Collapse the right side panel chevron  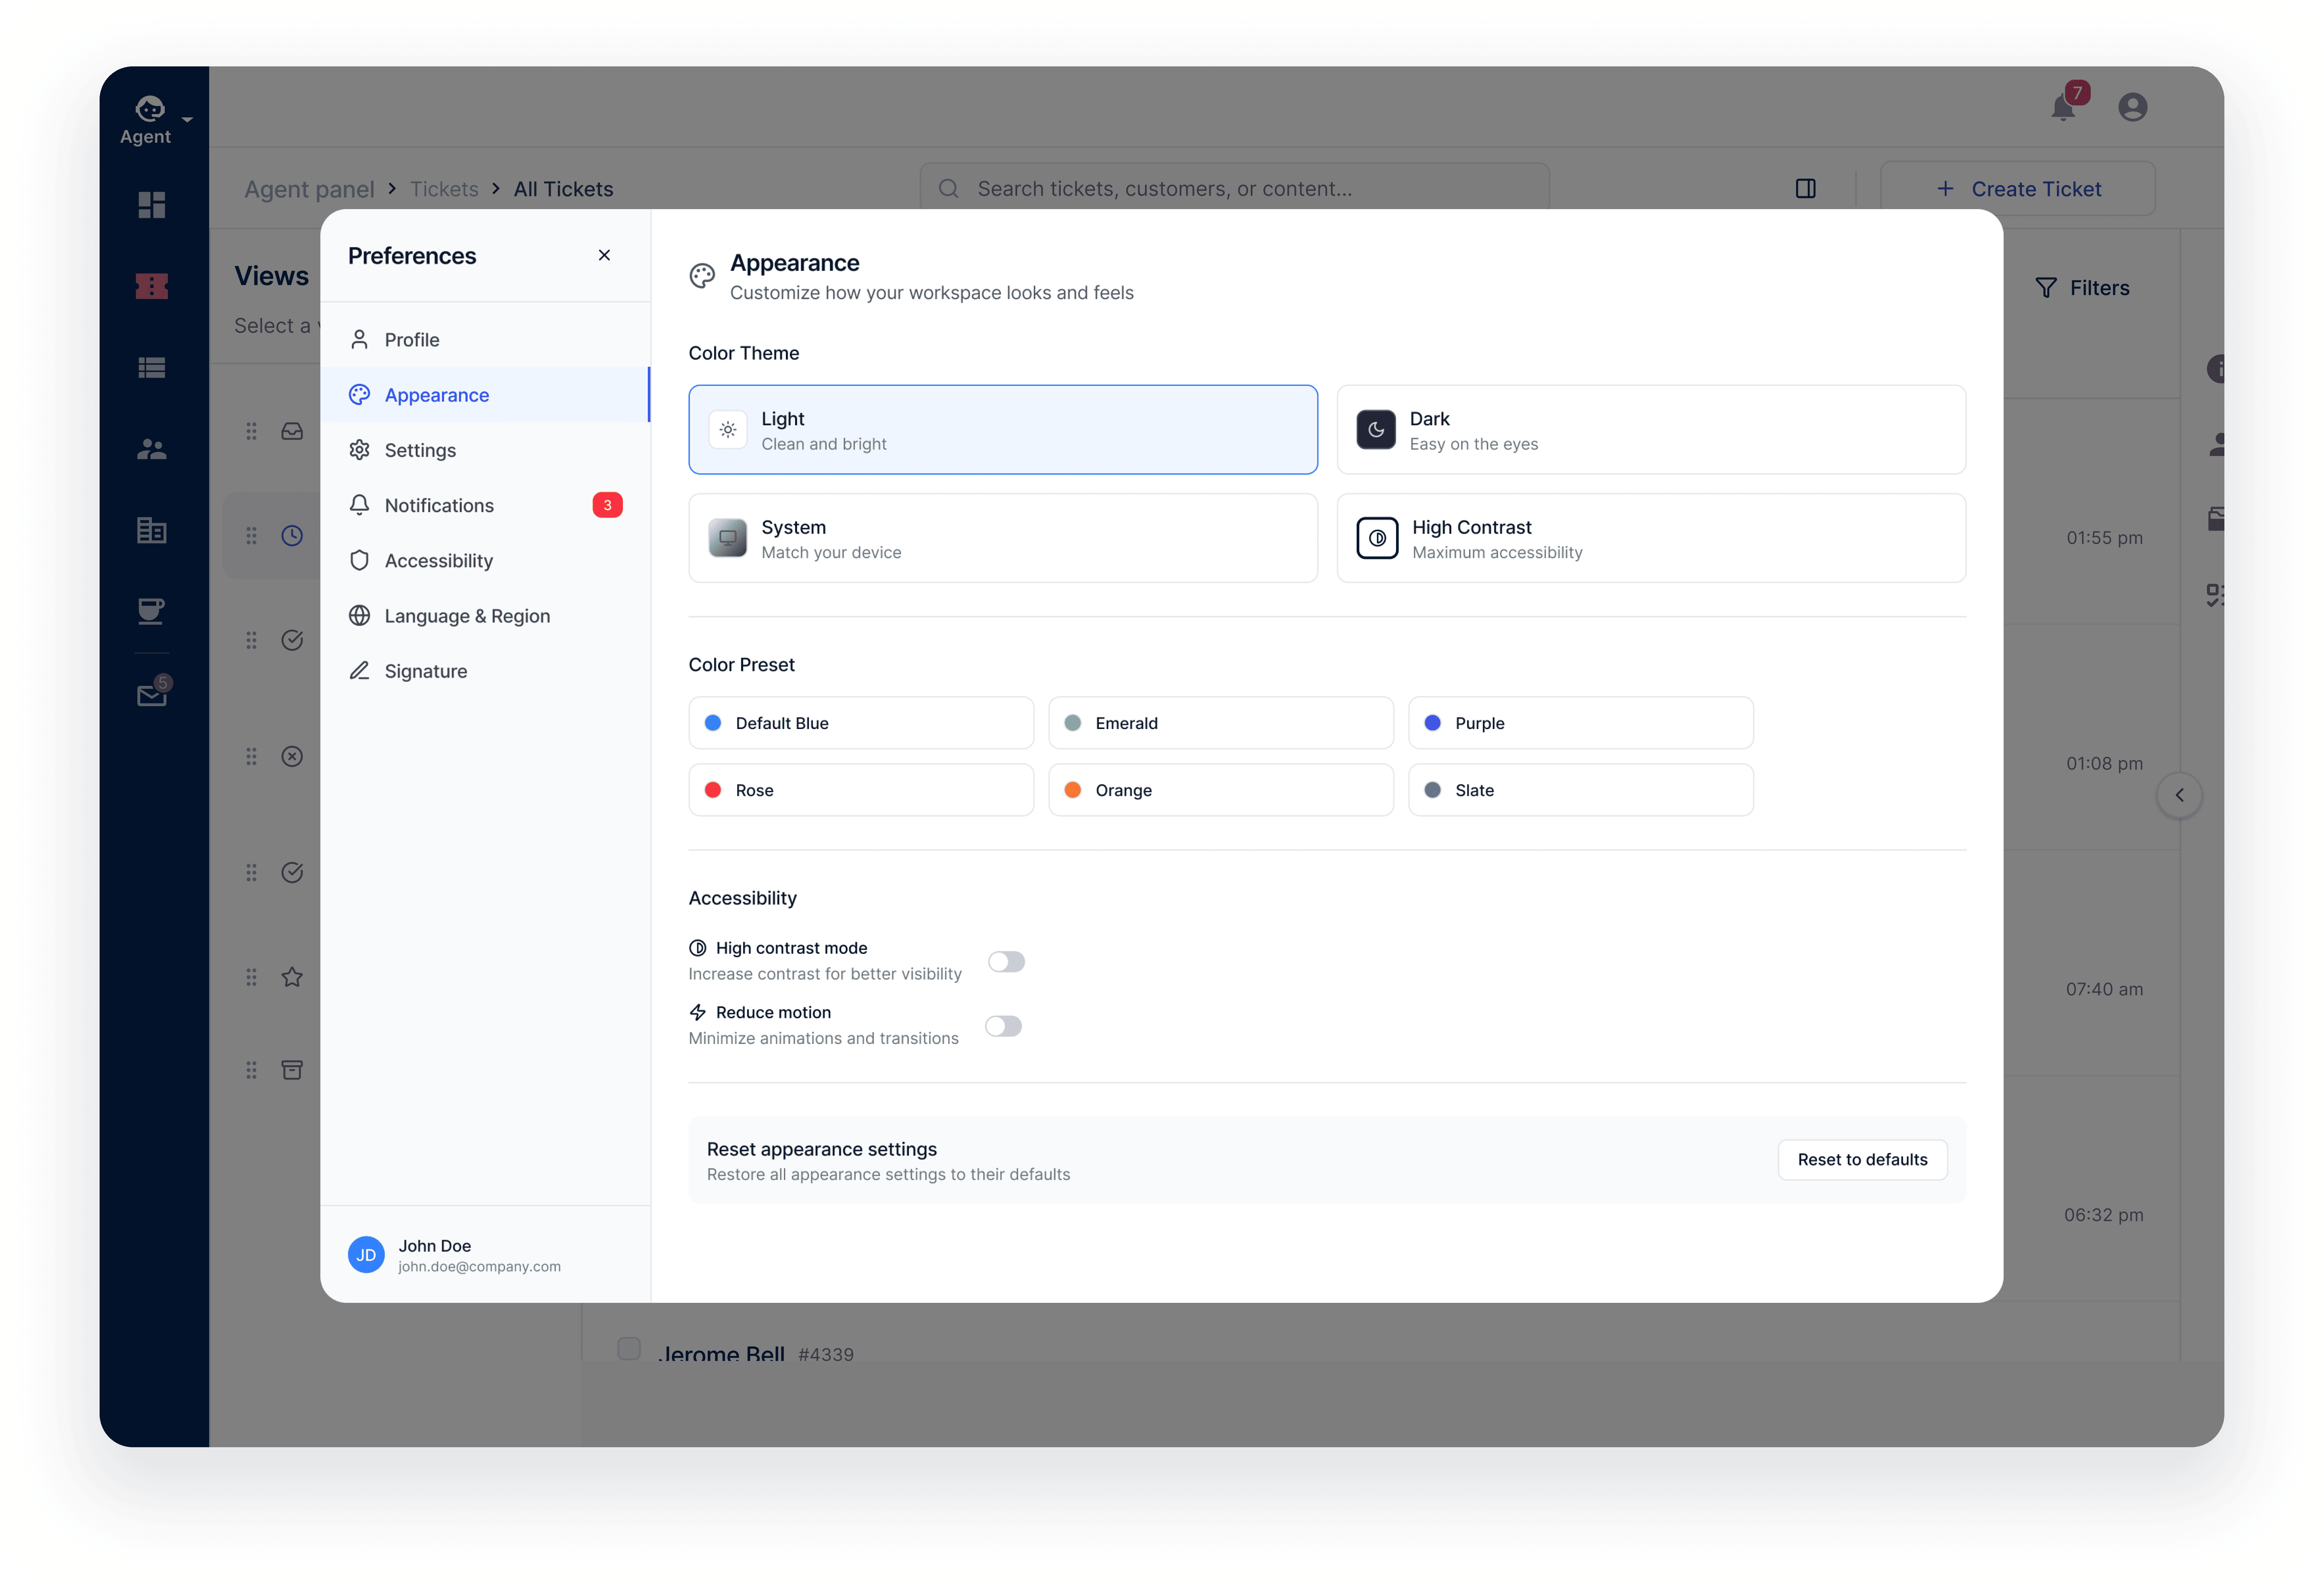coord(2179,795)
